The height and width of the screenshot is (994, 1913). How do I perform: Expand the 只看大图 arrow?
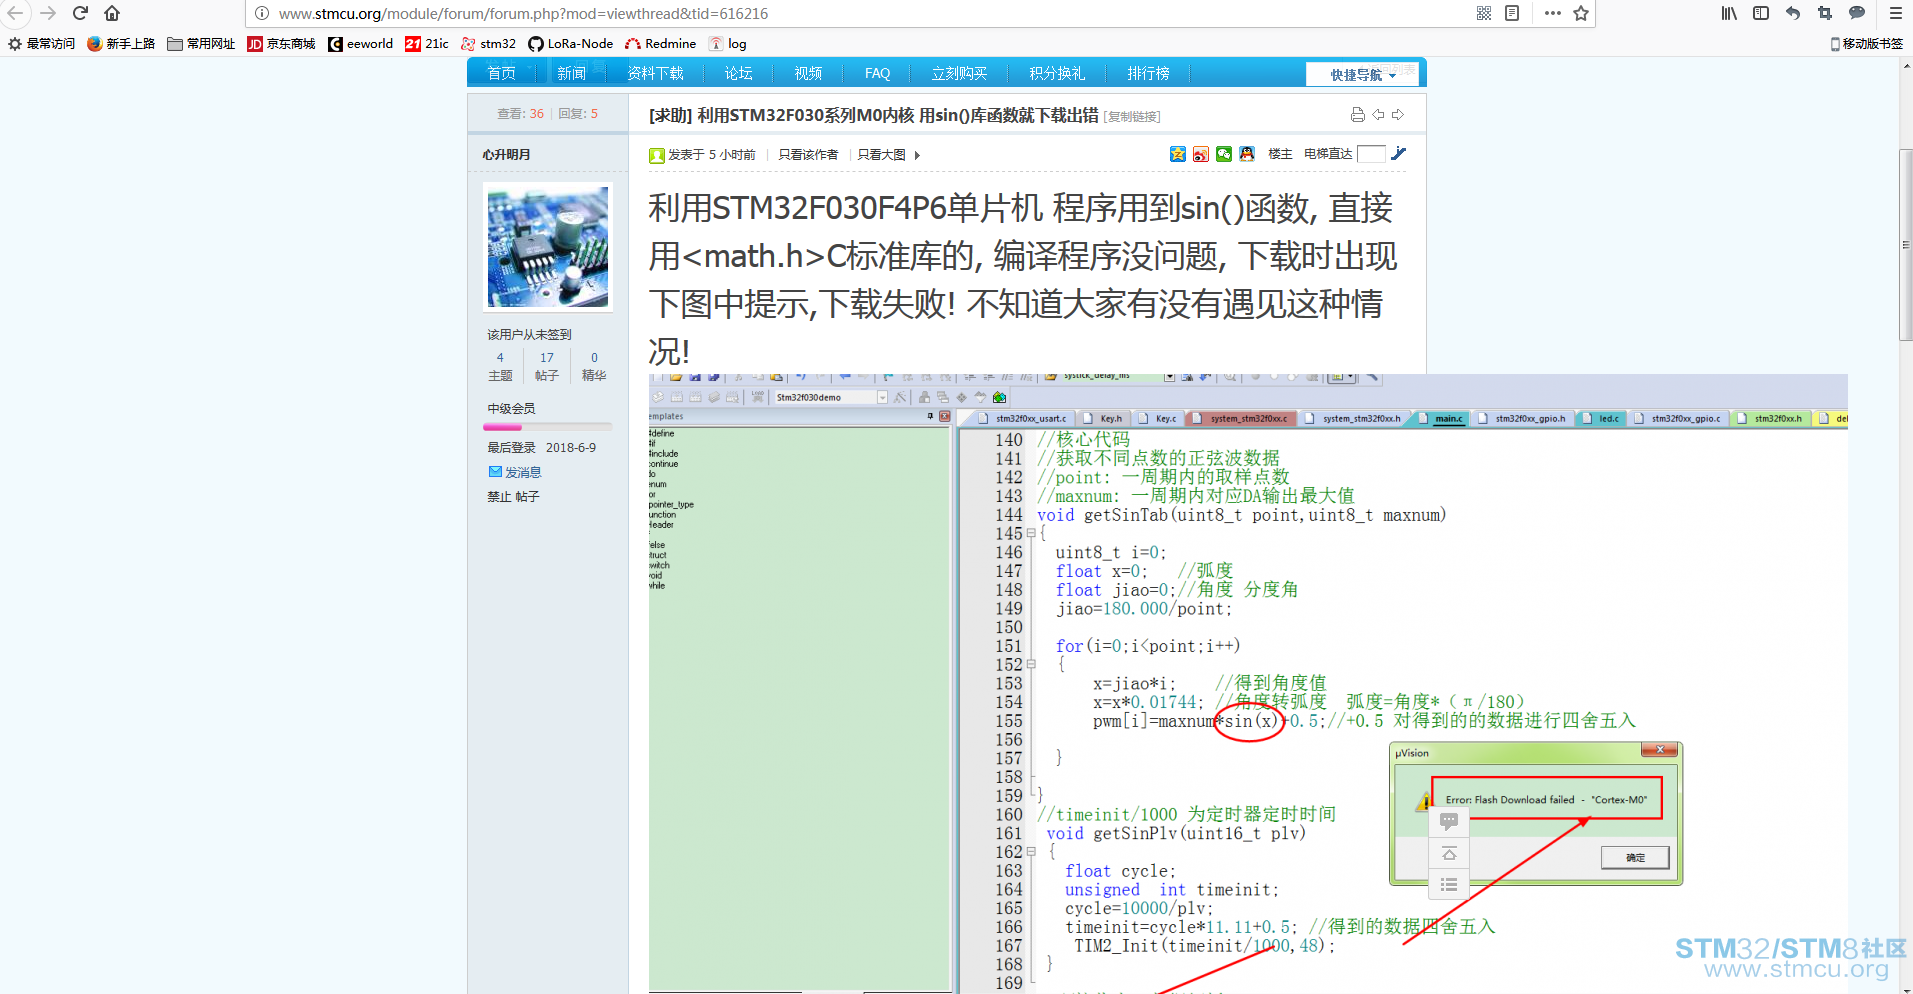[x=917, y=155]
